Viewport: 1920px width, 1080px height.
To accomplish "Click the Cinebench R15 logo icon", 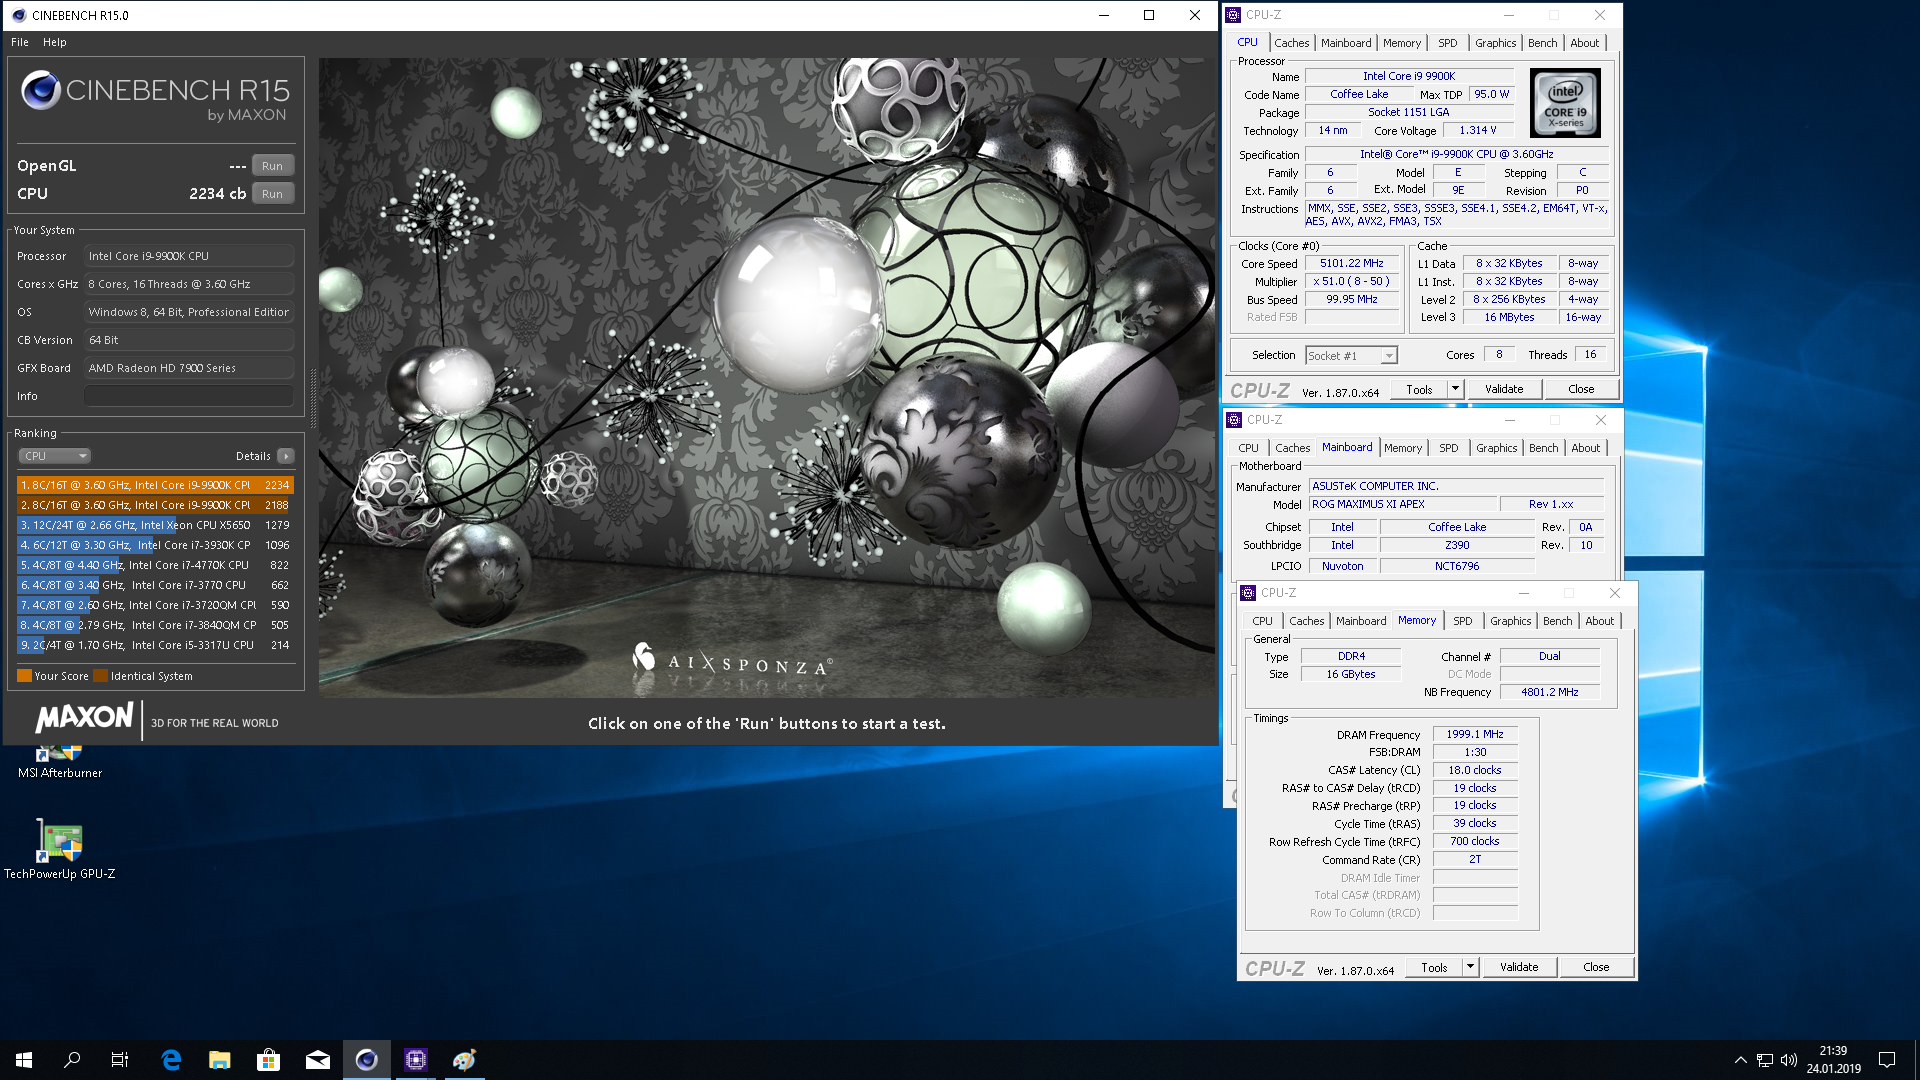I will coord(41,90).
